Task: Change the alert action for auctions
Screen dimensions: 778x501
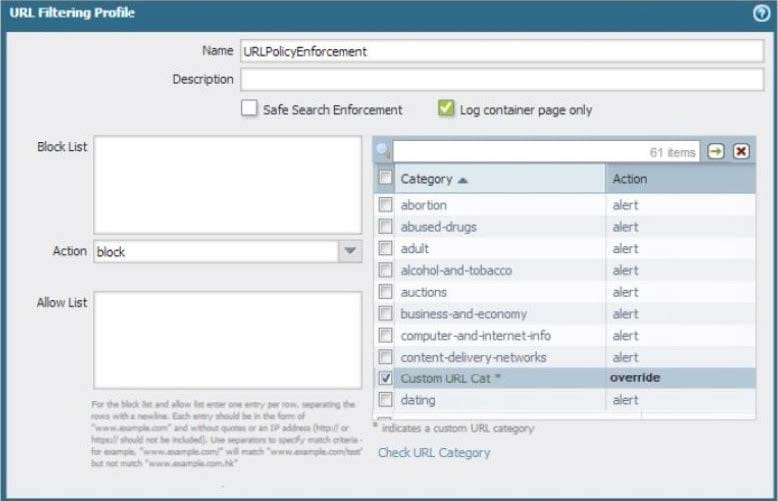Action: point(625,292)
